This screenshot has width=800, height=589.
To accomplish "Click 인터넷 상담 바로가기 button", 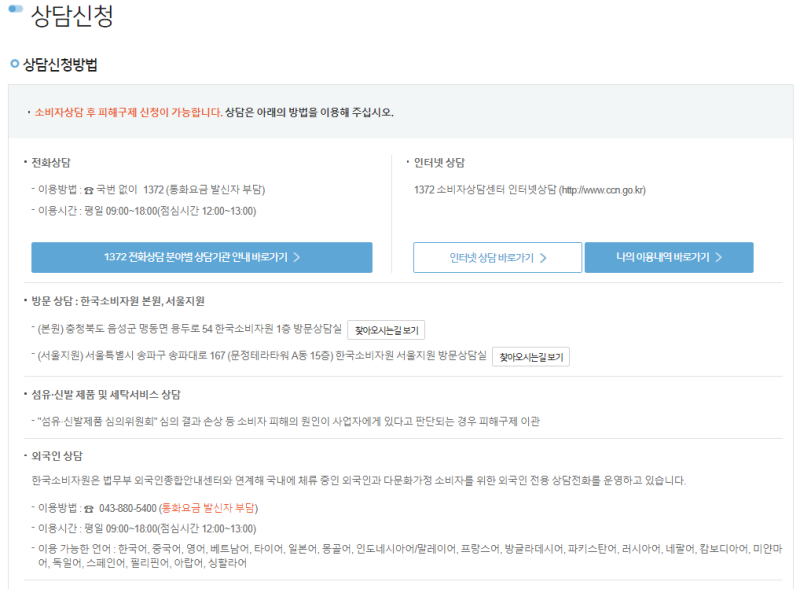I will 497,257.
